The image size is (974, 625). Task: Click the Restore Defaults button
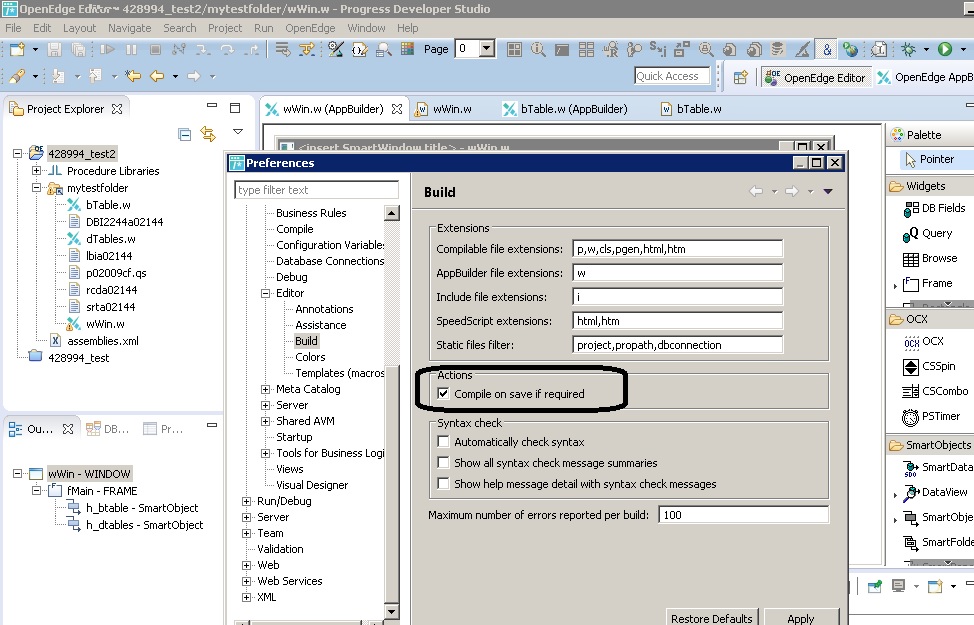712,618
